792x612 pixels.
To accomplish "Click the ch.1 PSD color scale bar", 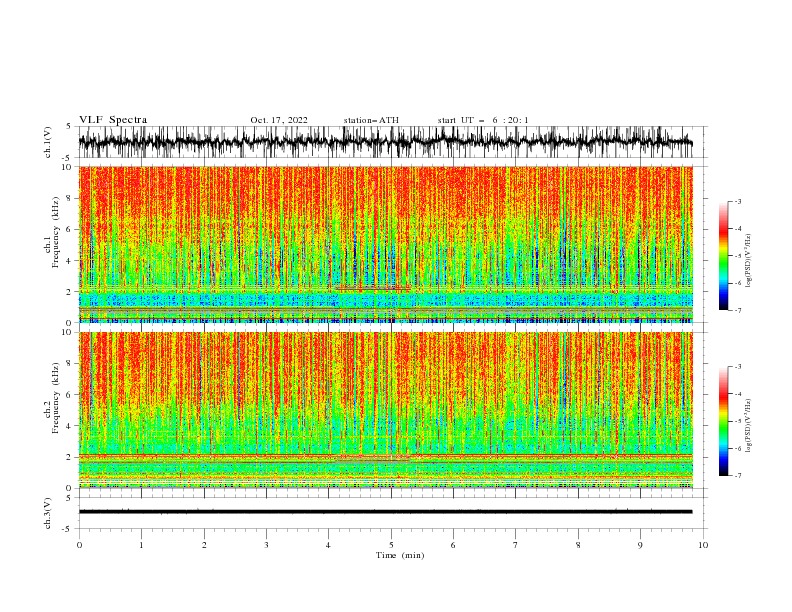I will coord(724,256).
